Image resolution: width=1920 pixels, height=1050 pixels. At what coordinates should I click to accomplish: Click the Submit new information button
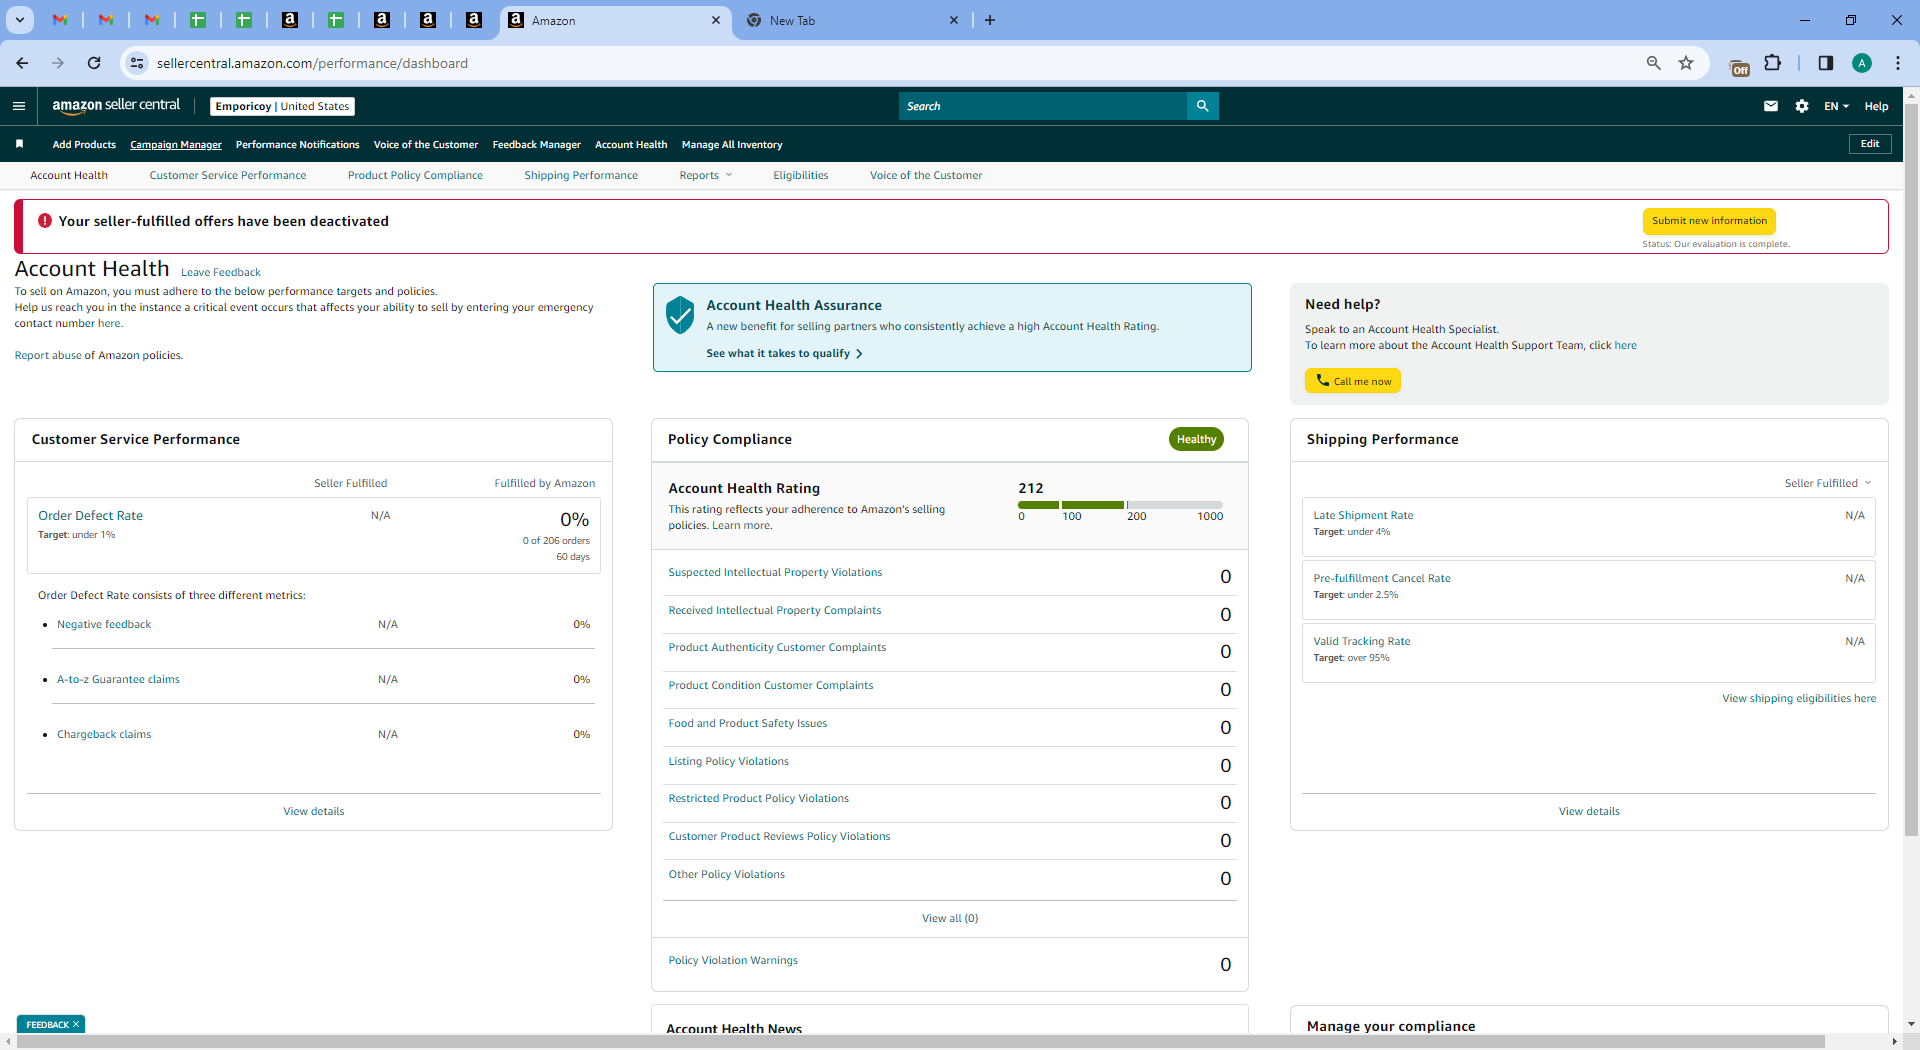click(x=1709, y=221)
